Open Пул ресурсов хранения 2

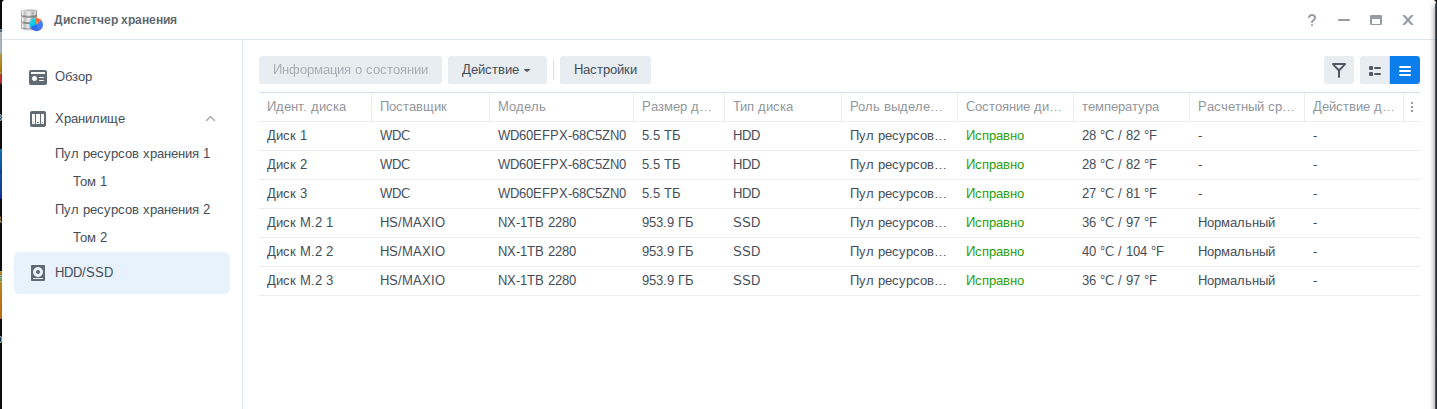pyautogui.click(x=132, y=210)
